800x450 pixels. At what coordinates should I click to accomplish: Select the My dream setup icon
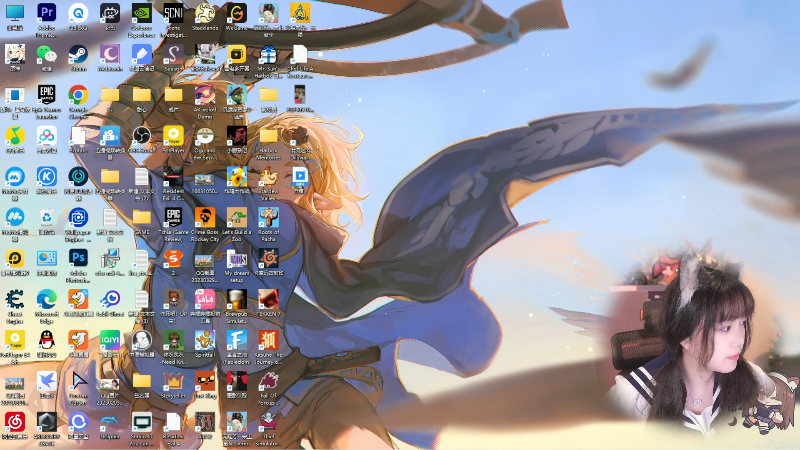coord(236,258)
